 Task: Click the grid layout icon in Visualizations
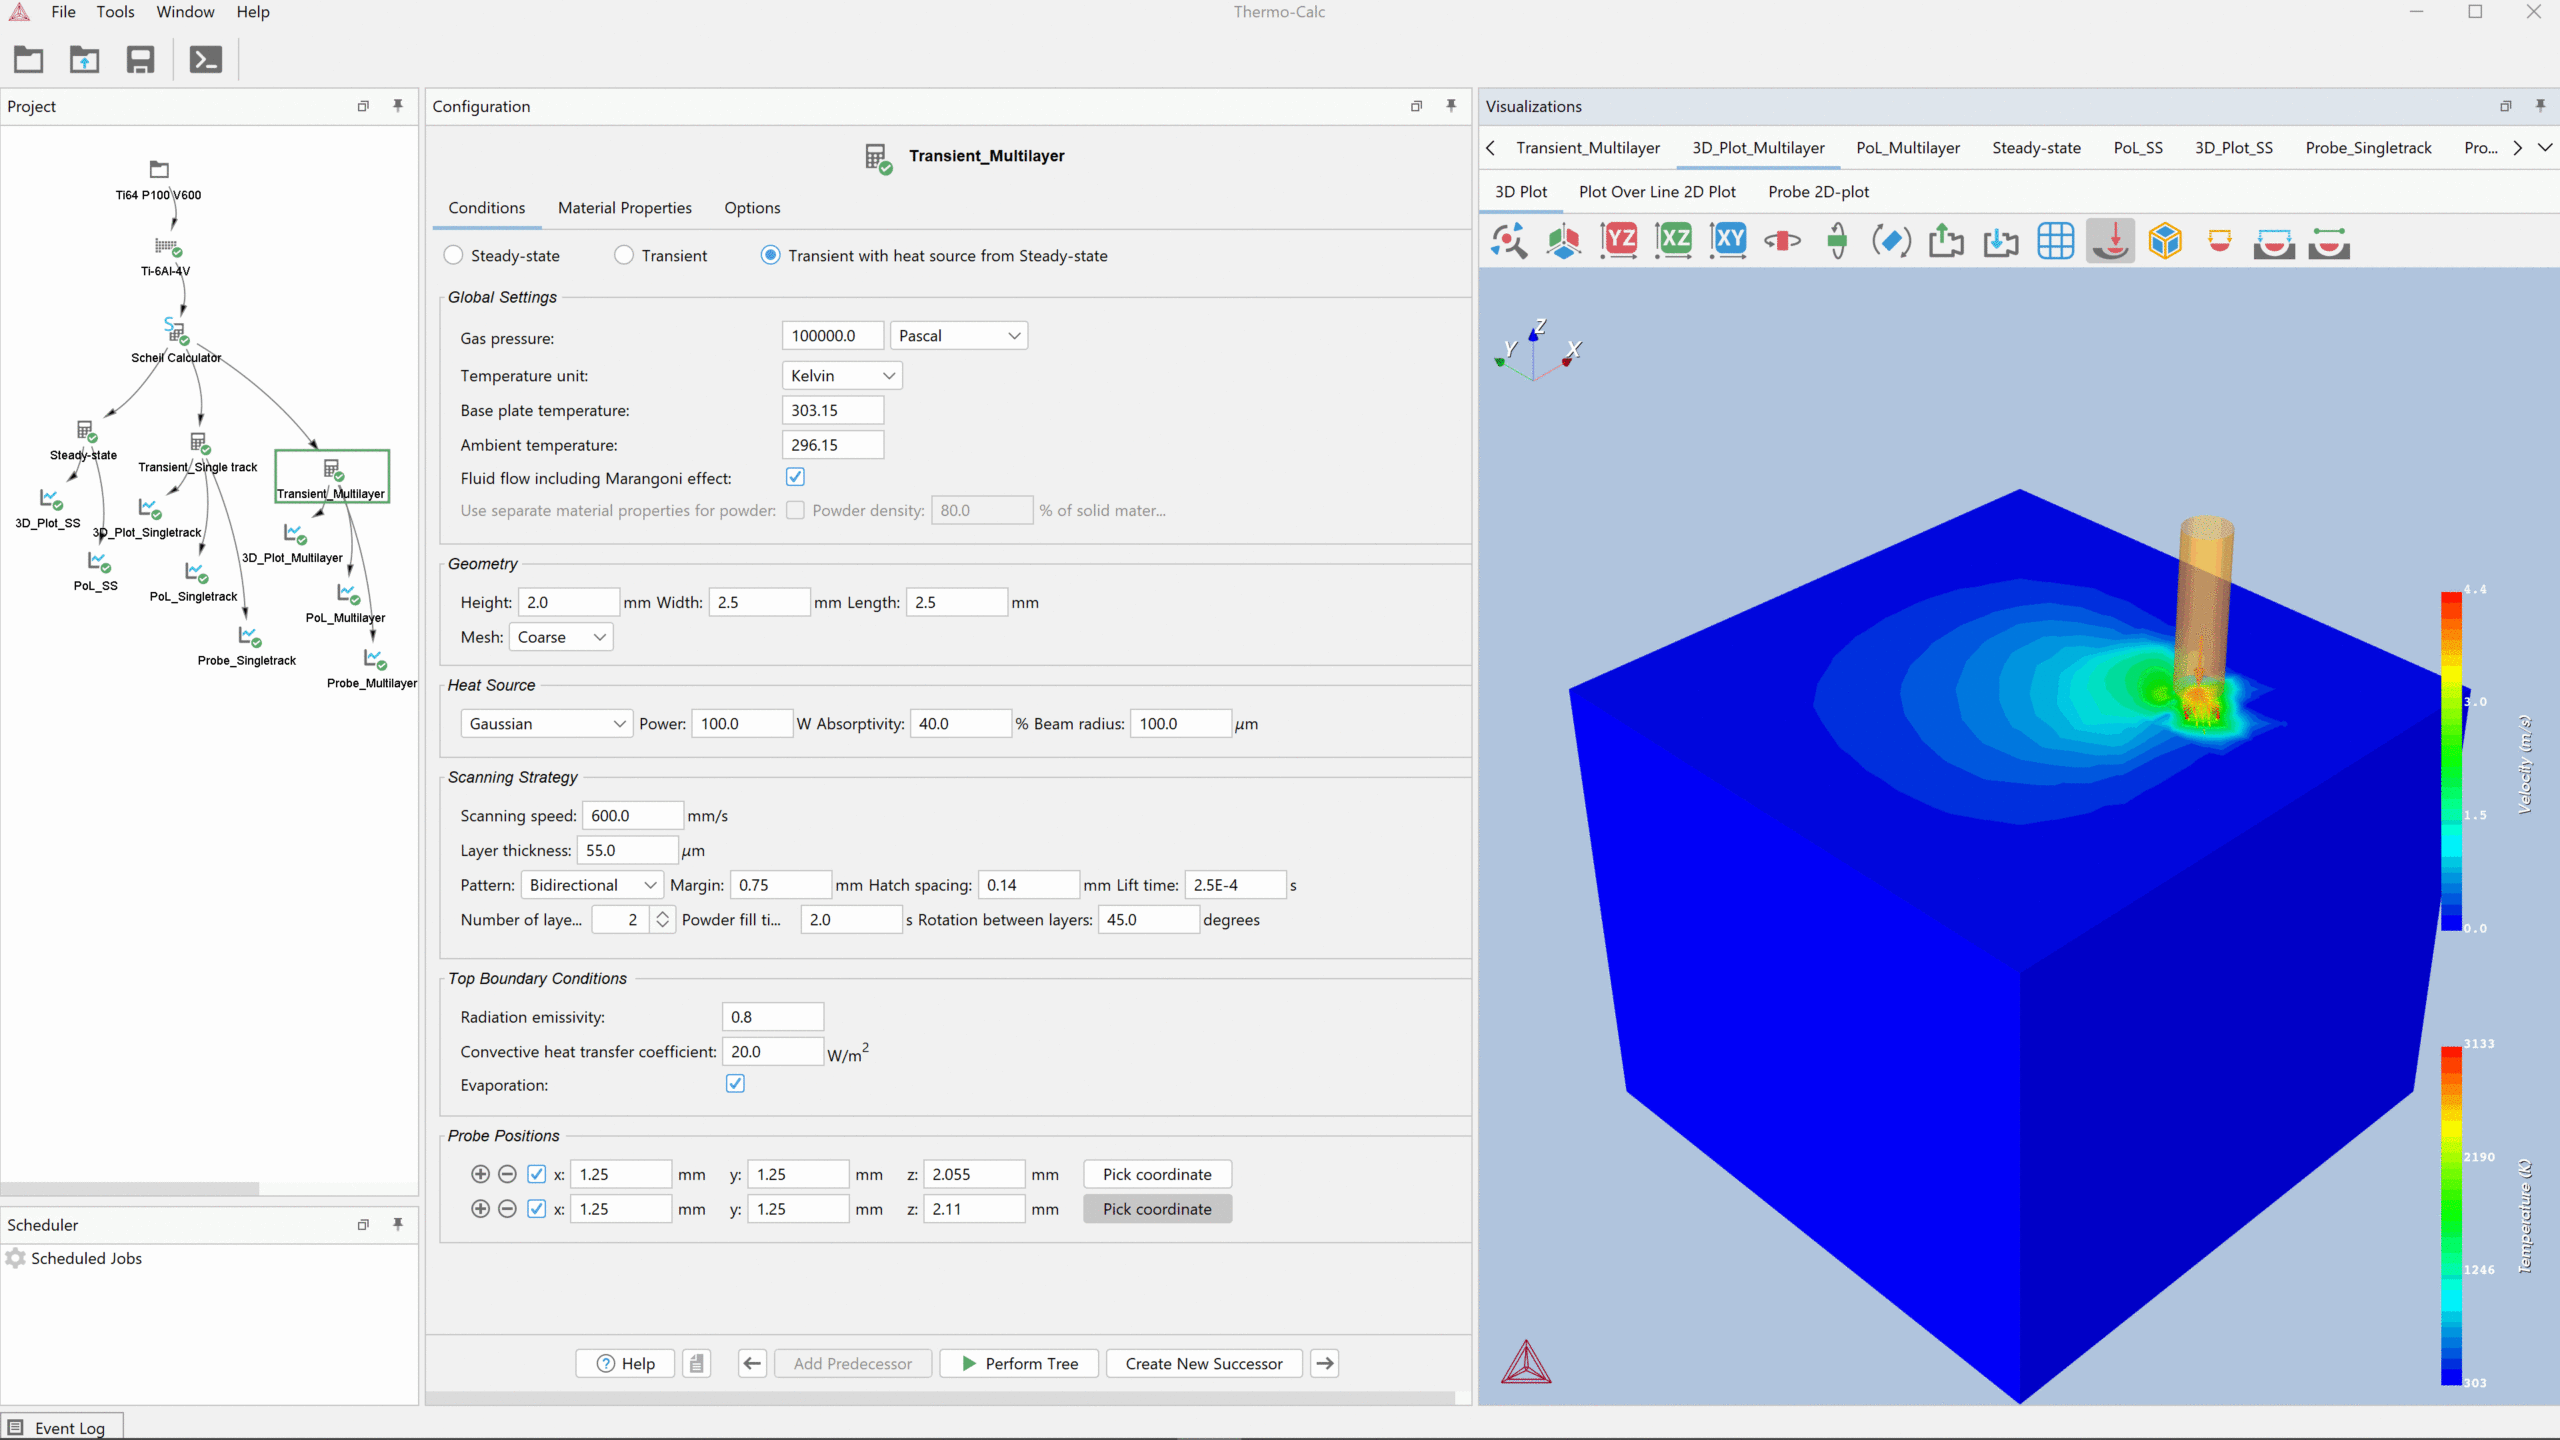point(2057,240)
